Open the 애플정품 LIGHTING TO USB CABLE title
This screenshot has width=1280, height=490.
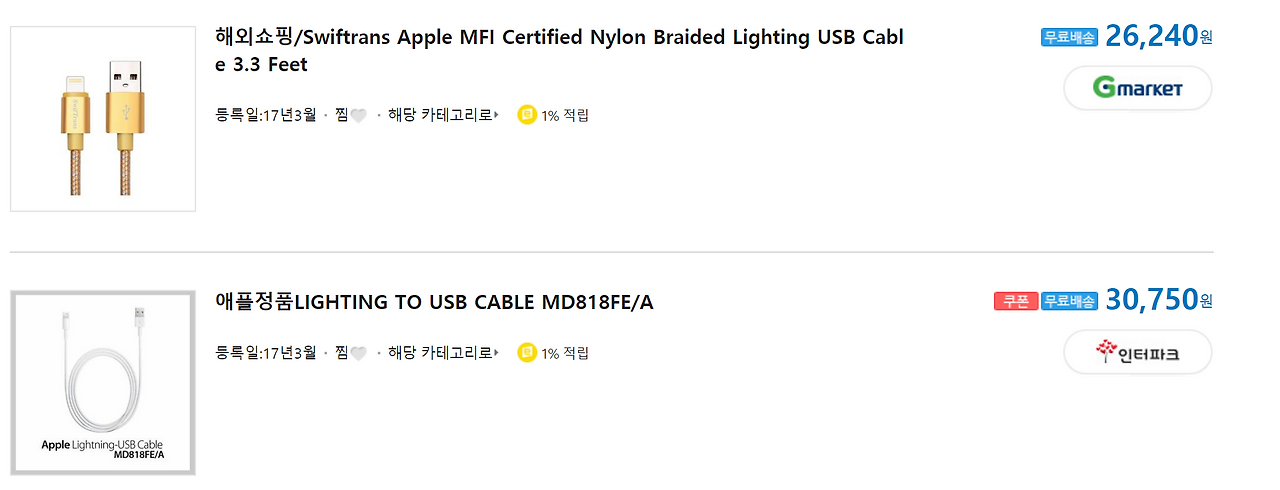[x=434, y=301]
